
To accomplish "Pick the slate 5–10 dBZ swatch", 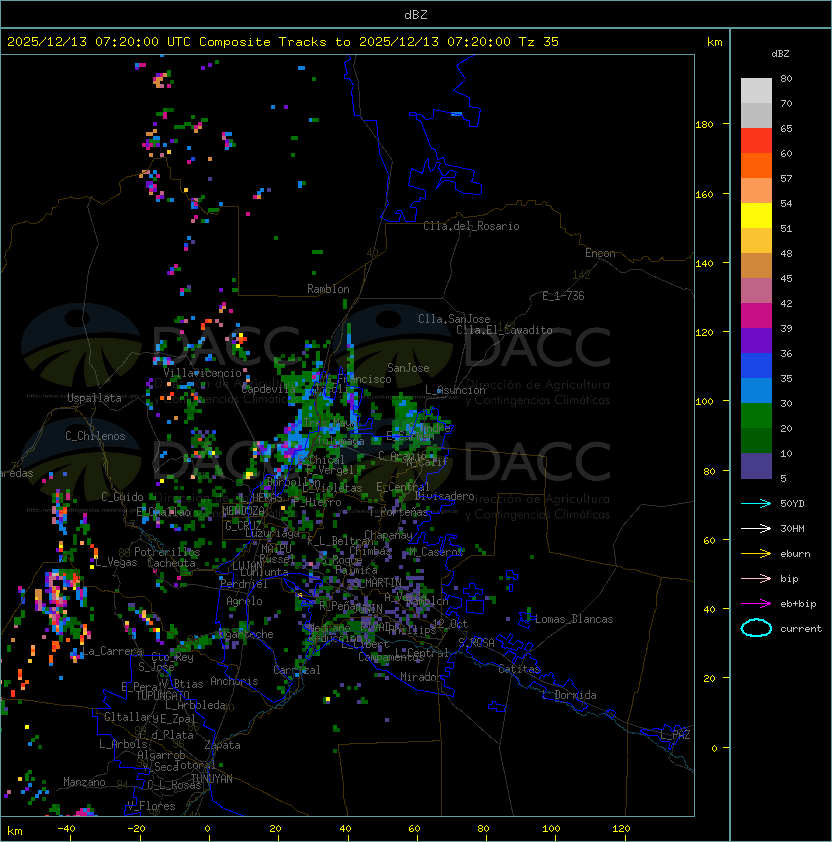I will [x=756, y=466].
